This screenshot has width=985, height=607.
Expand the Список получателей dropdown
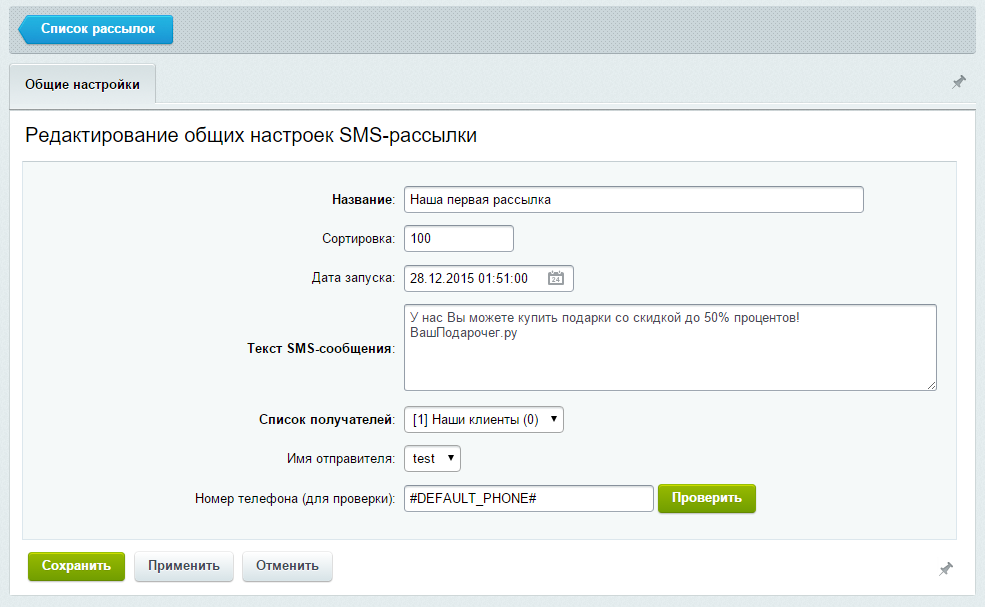[x=484, y=420]
